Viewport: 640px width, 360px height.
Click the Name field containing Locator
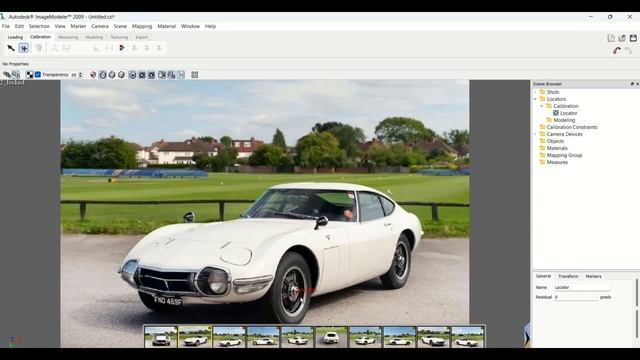[x=582, y=287]
